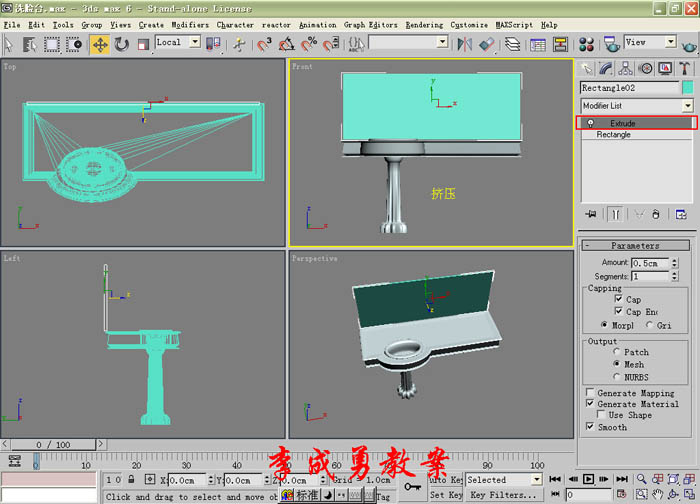The height and width of the screenshot is (504, 700).
Task: Open Render Scene teapot dialog icon
Action: [611, 44]
